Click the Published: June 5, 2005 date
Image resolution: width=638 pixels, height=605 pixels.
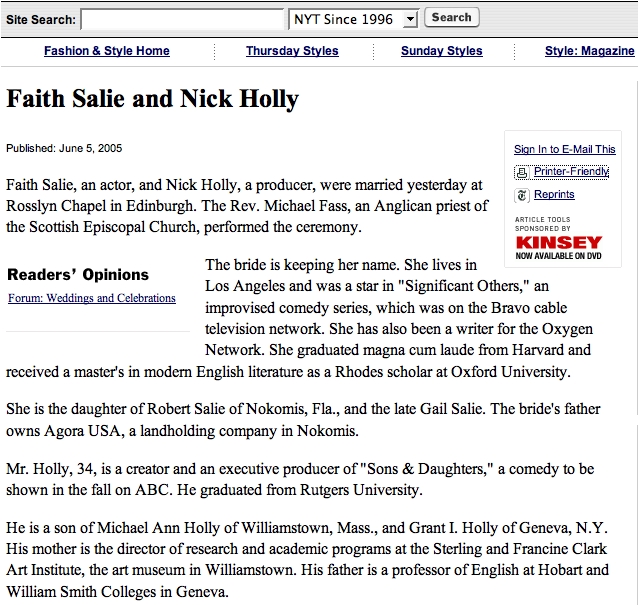[x=64, y=148]
